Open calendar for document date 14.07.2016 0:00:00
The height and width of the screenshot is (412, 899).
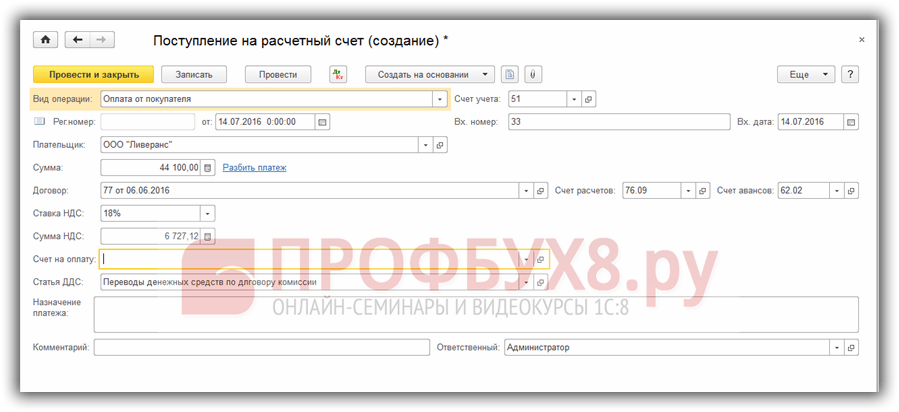pyautogui.click(x=322, y=122)
